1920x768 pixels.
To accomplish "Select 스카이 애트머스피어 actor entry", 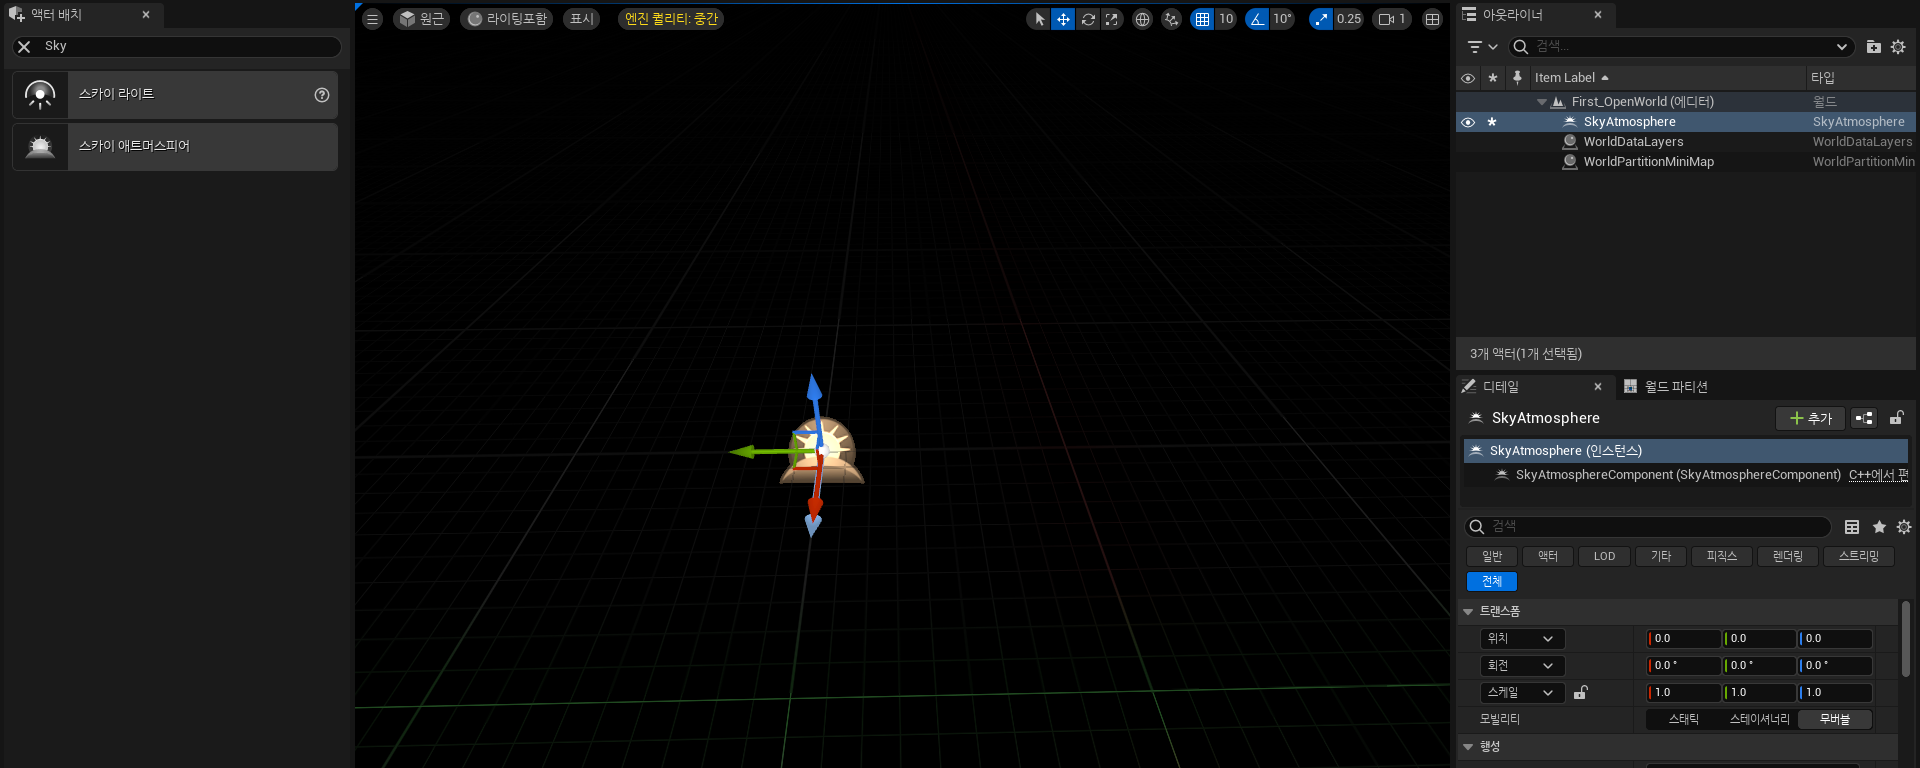I will 175,147.
